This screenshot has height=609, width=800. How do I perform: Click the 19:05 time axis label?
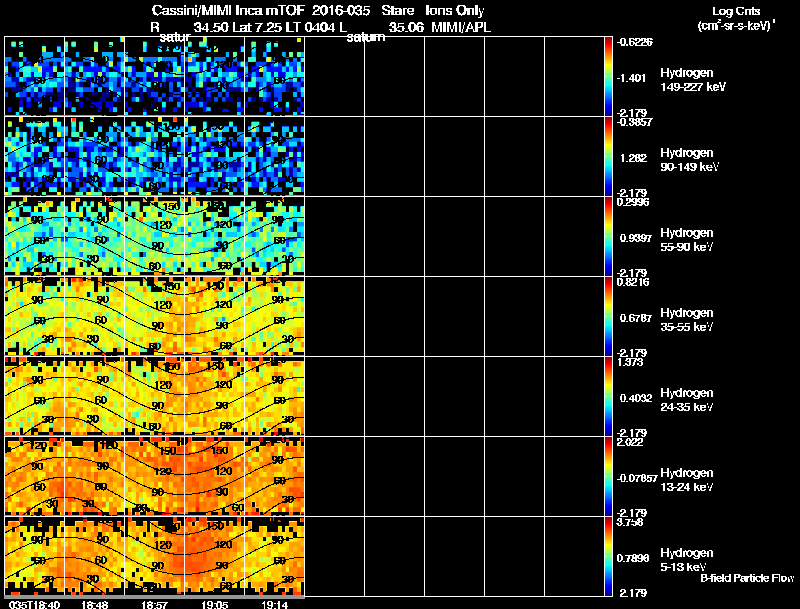pyautogui.click(x=215, y=605)
